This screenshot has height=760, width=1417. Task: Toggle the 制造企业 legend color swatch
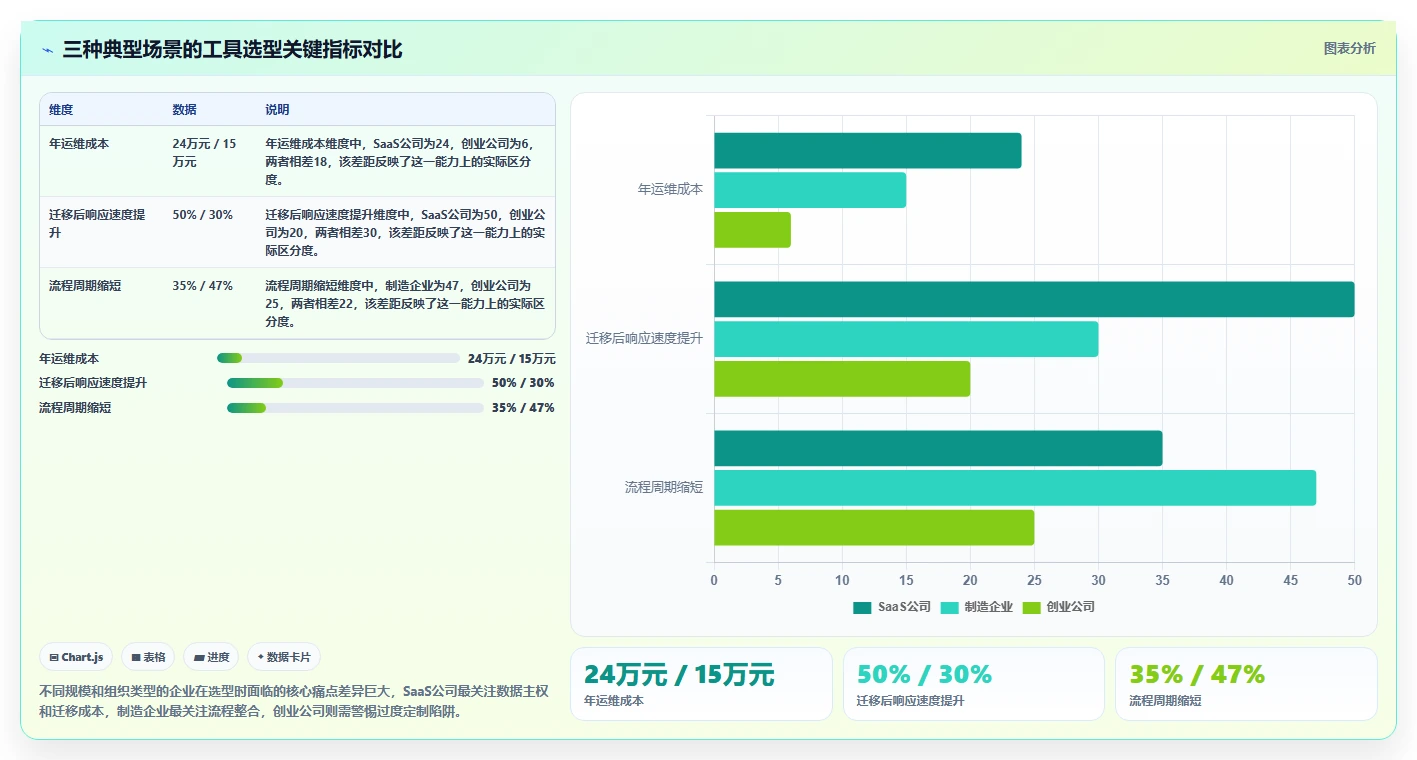click(x=949, y=607)
